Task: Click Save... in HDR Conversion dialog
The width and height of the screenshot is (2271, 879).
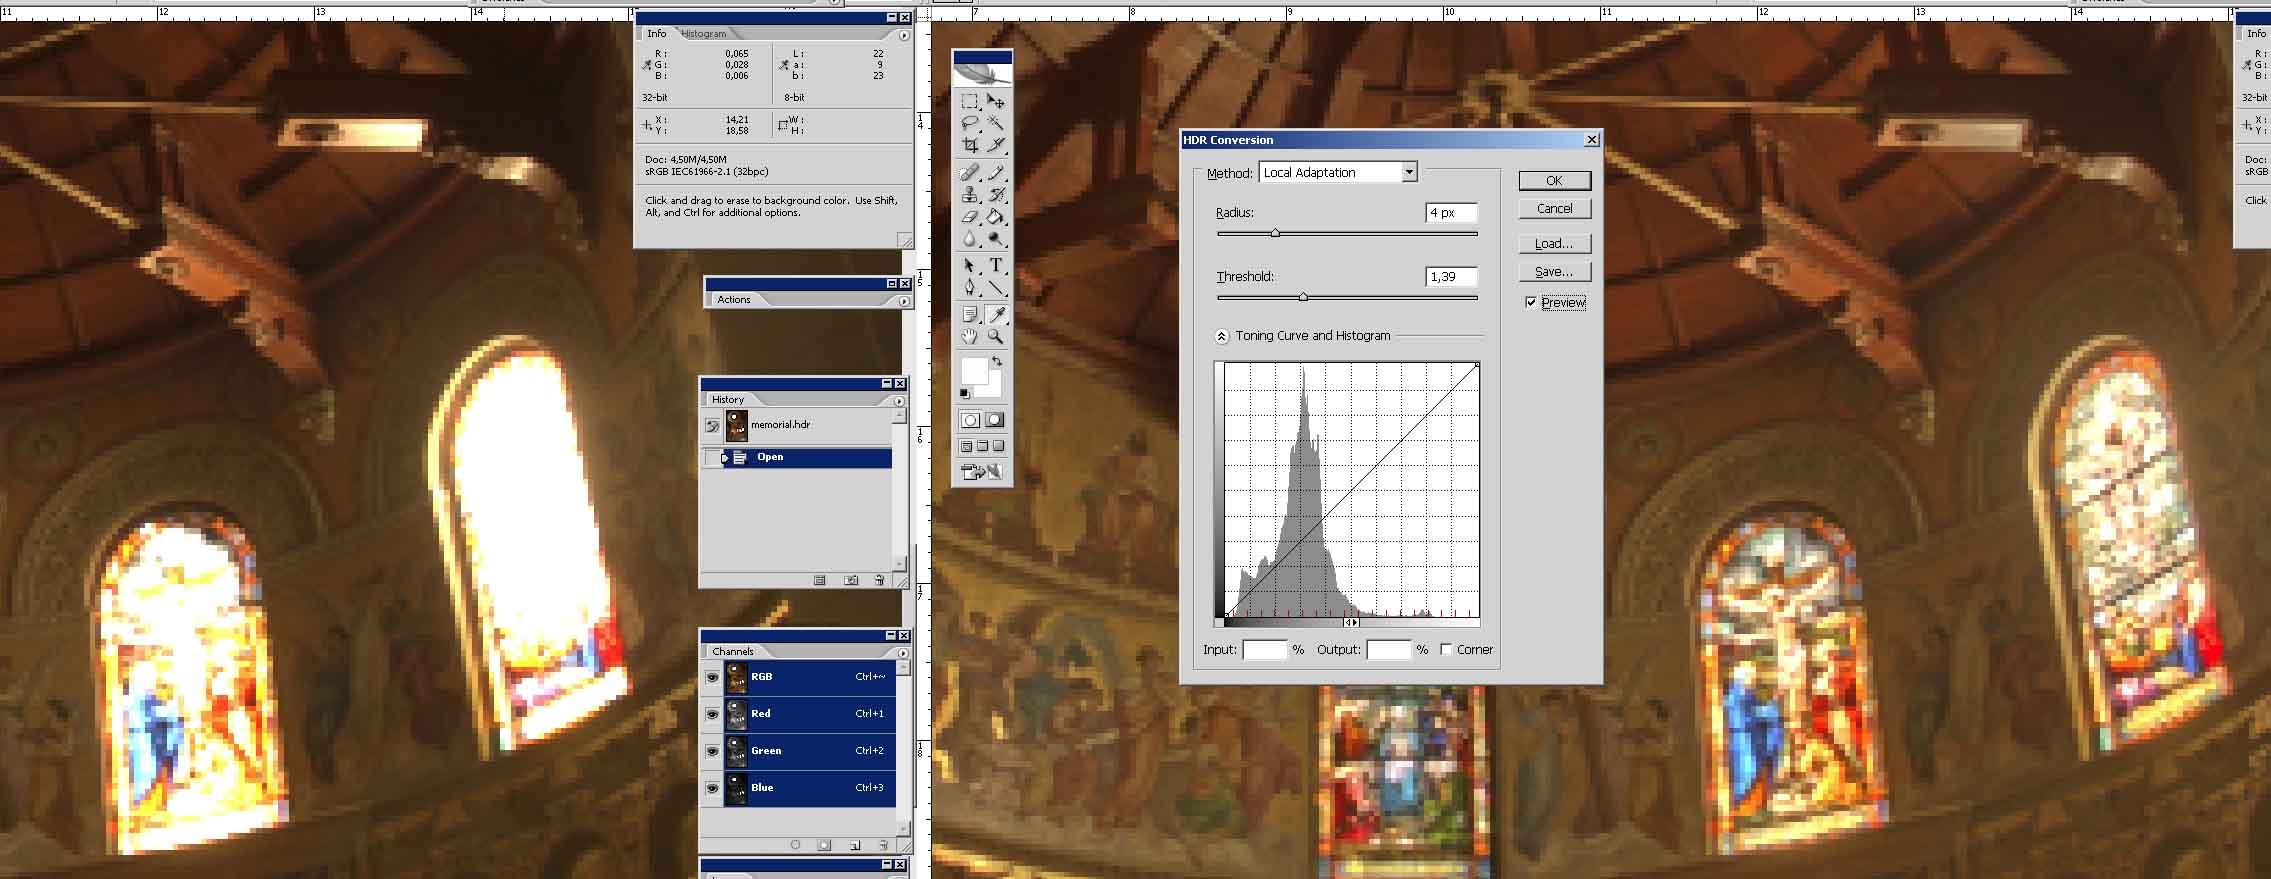Action: 1554,272
